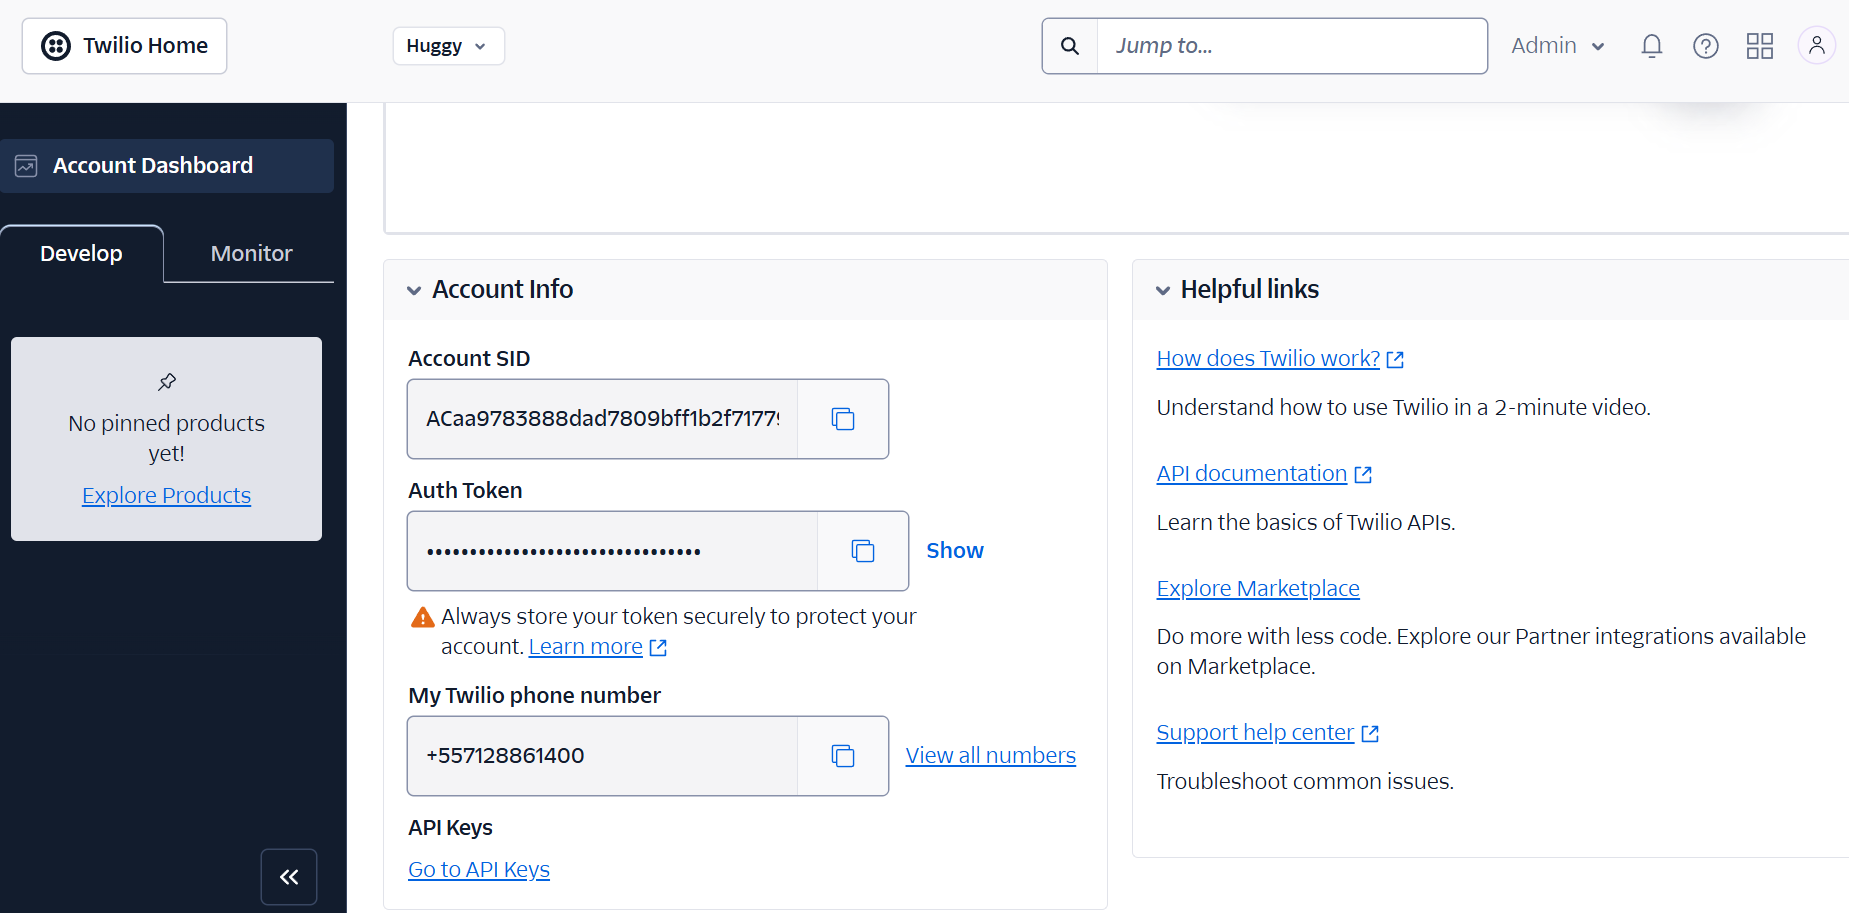Open the products grid icon
The width and height of the screenshot is (1849, 913).
pyautogui.click(x=1760, y=46)
